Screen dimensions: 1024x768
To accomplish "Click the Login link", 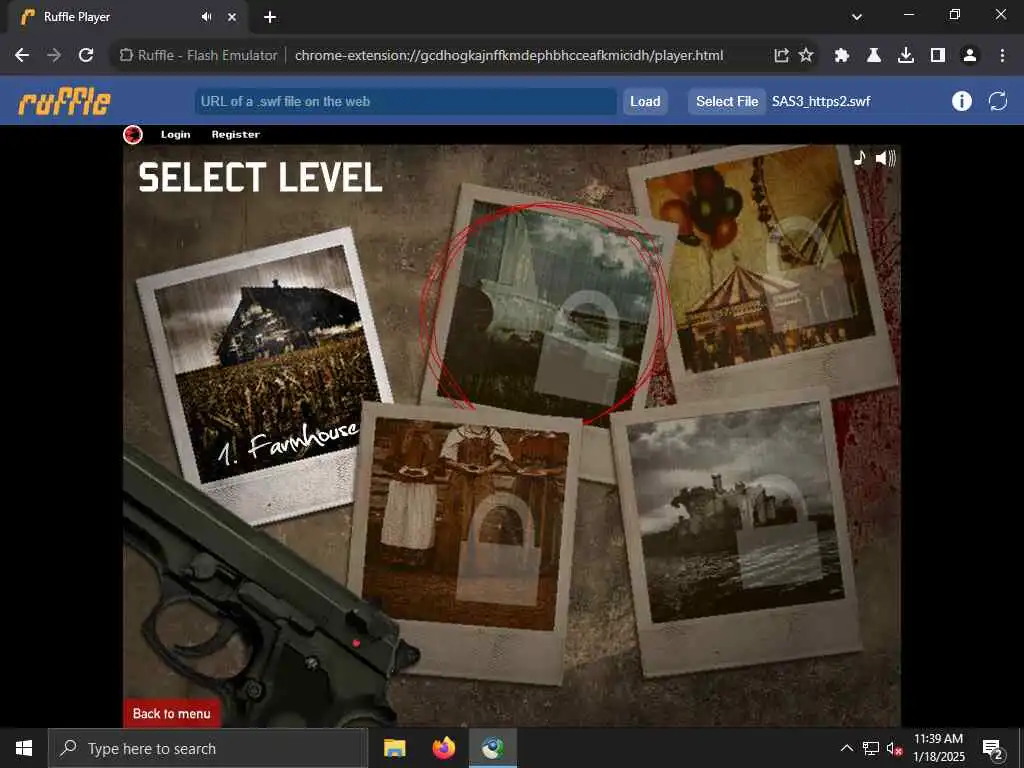I will pyautogui.click(x=176, y=135).
